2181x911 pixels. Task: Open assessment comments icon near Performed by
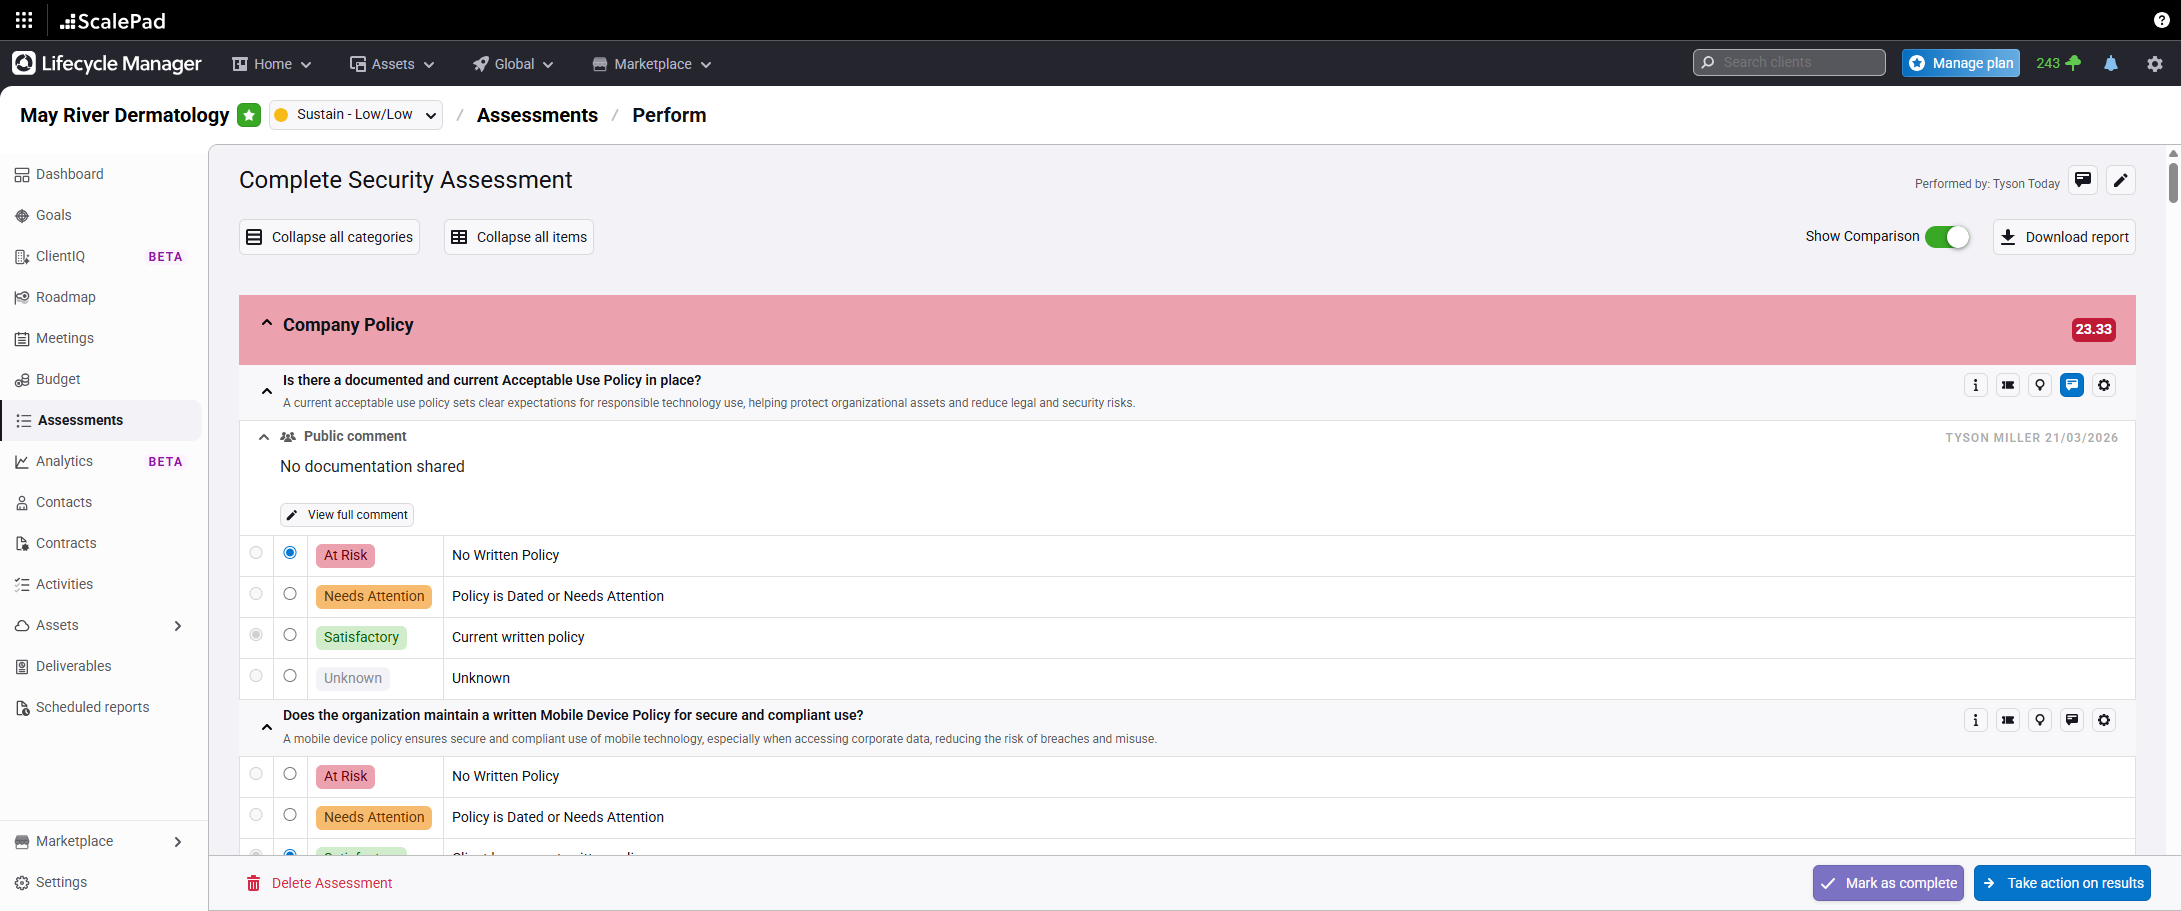(x=2083, y=181)
